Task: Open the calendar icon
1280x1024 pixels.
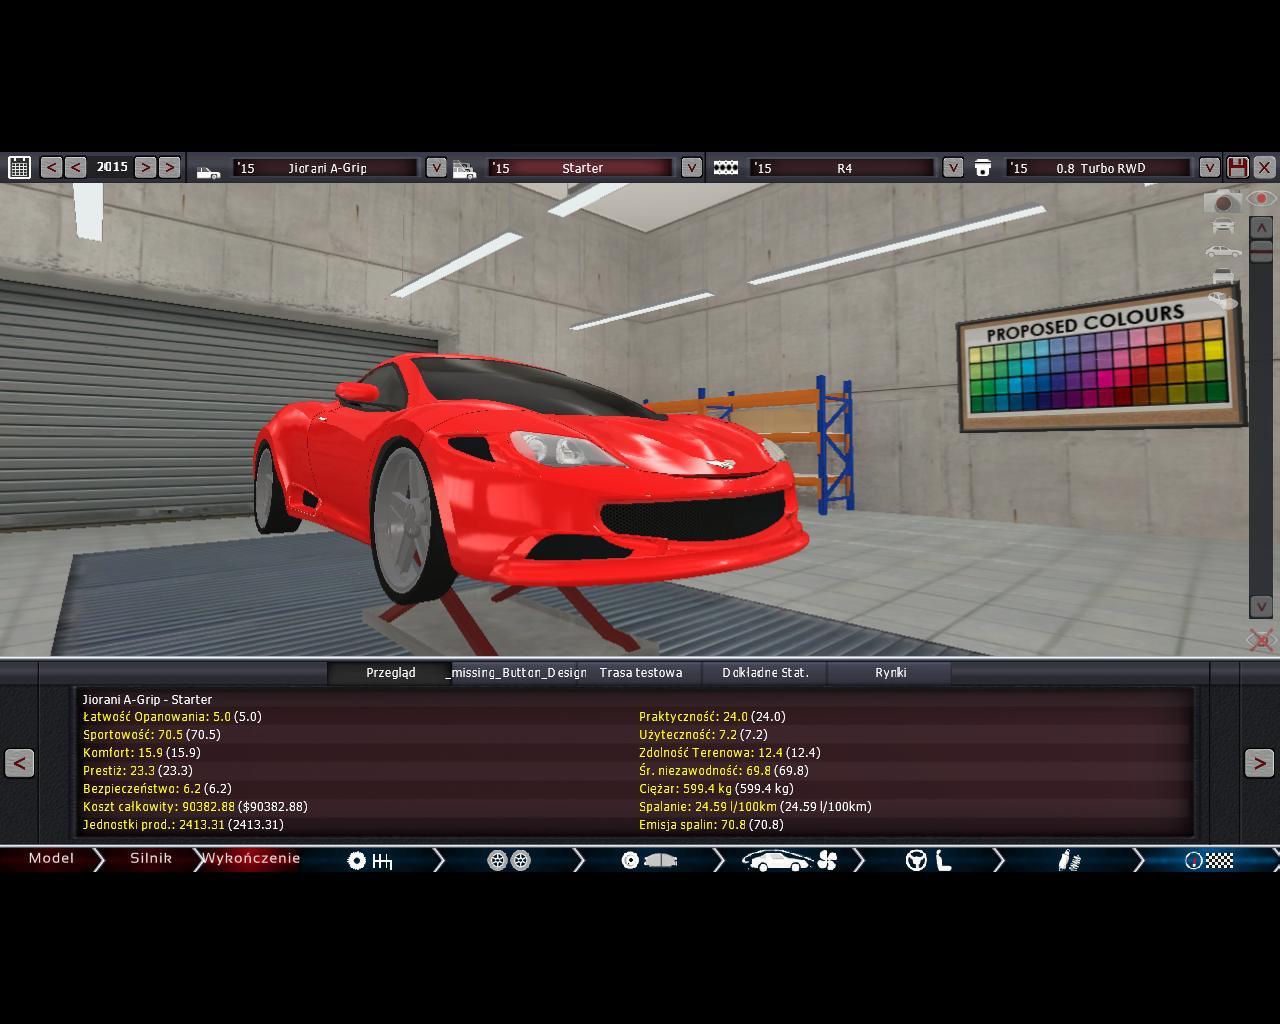Action: (x=19, y=167)
